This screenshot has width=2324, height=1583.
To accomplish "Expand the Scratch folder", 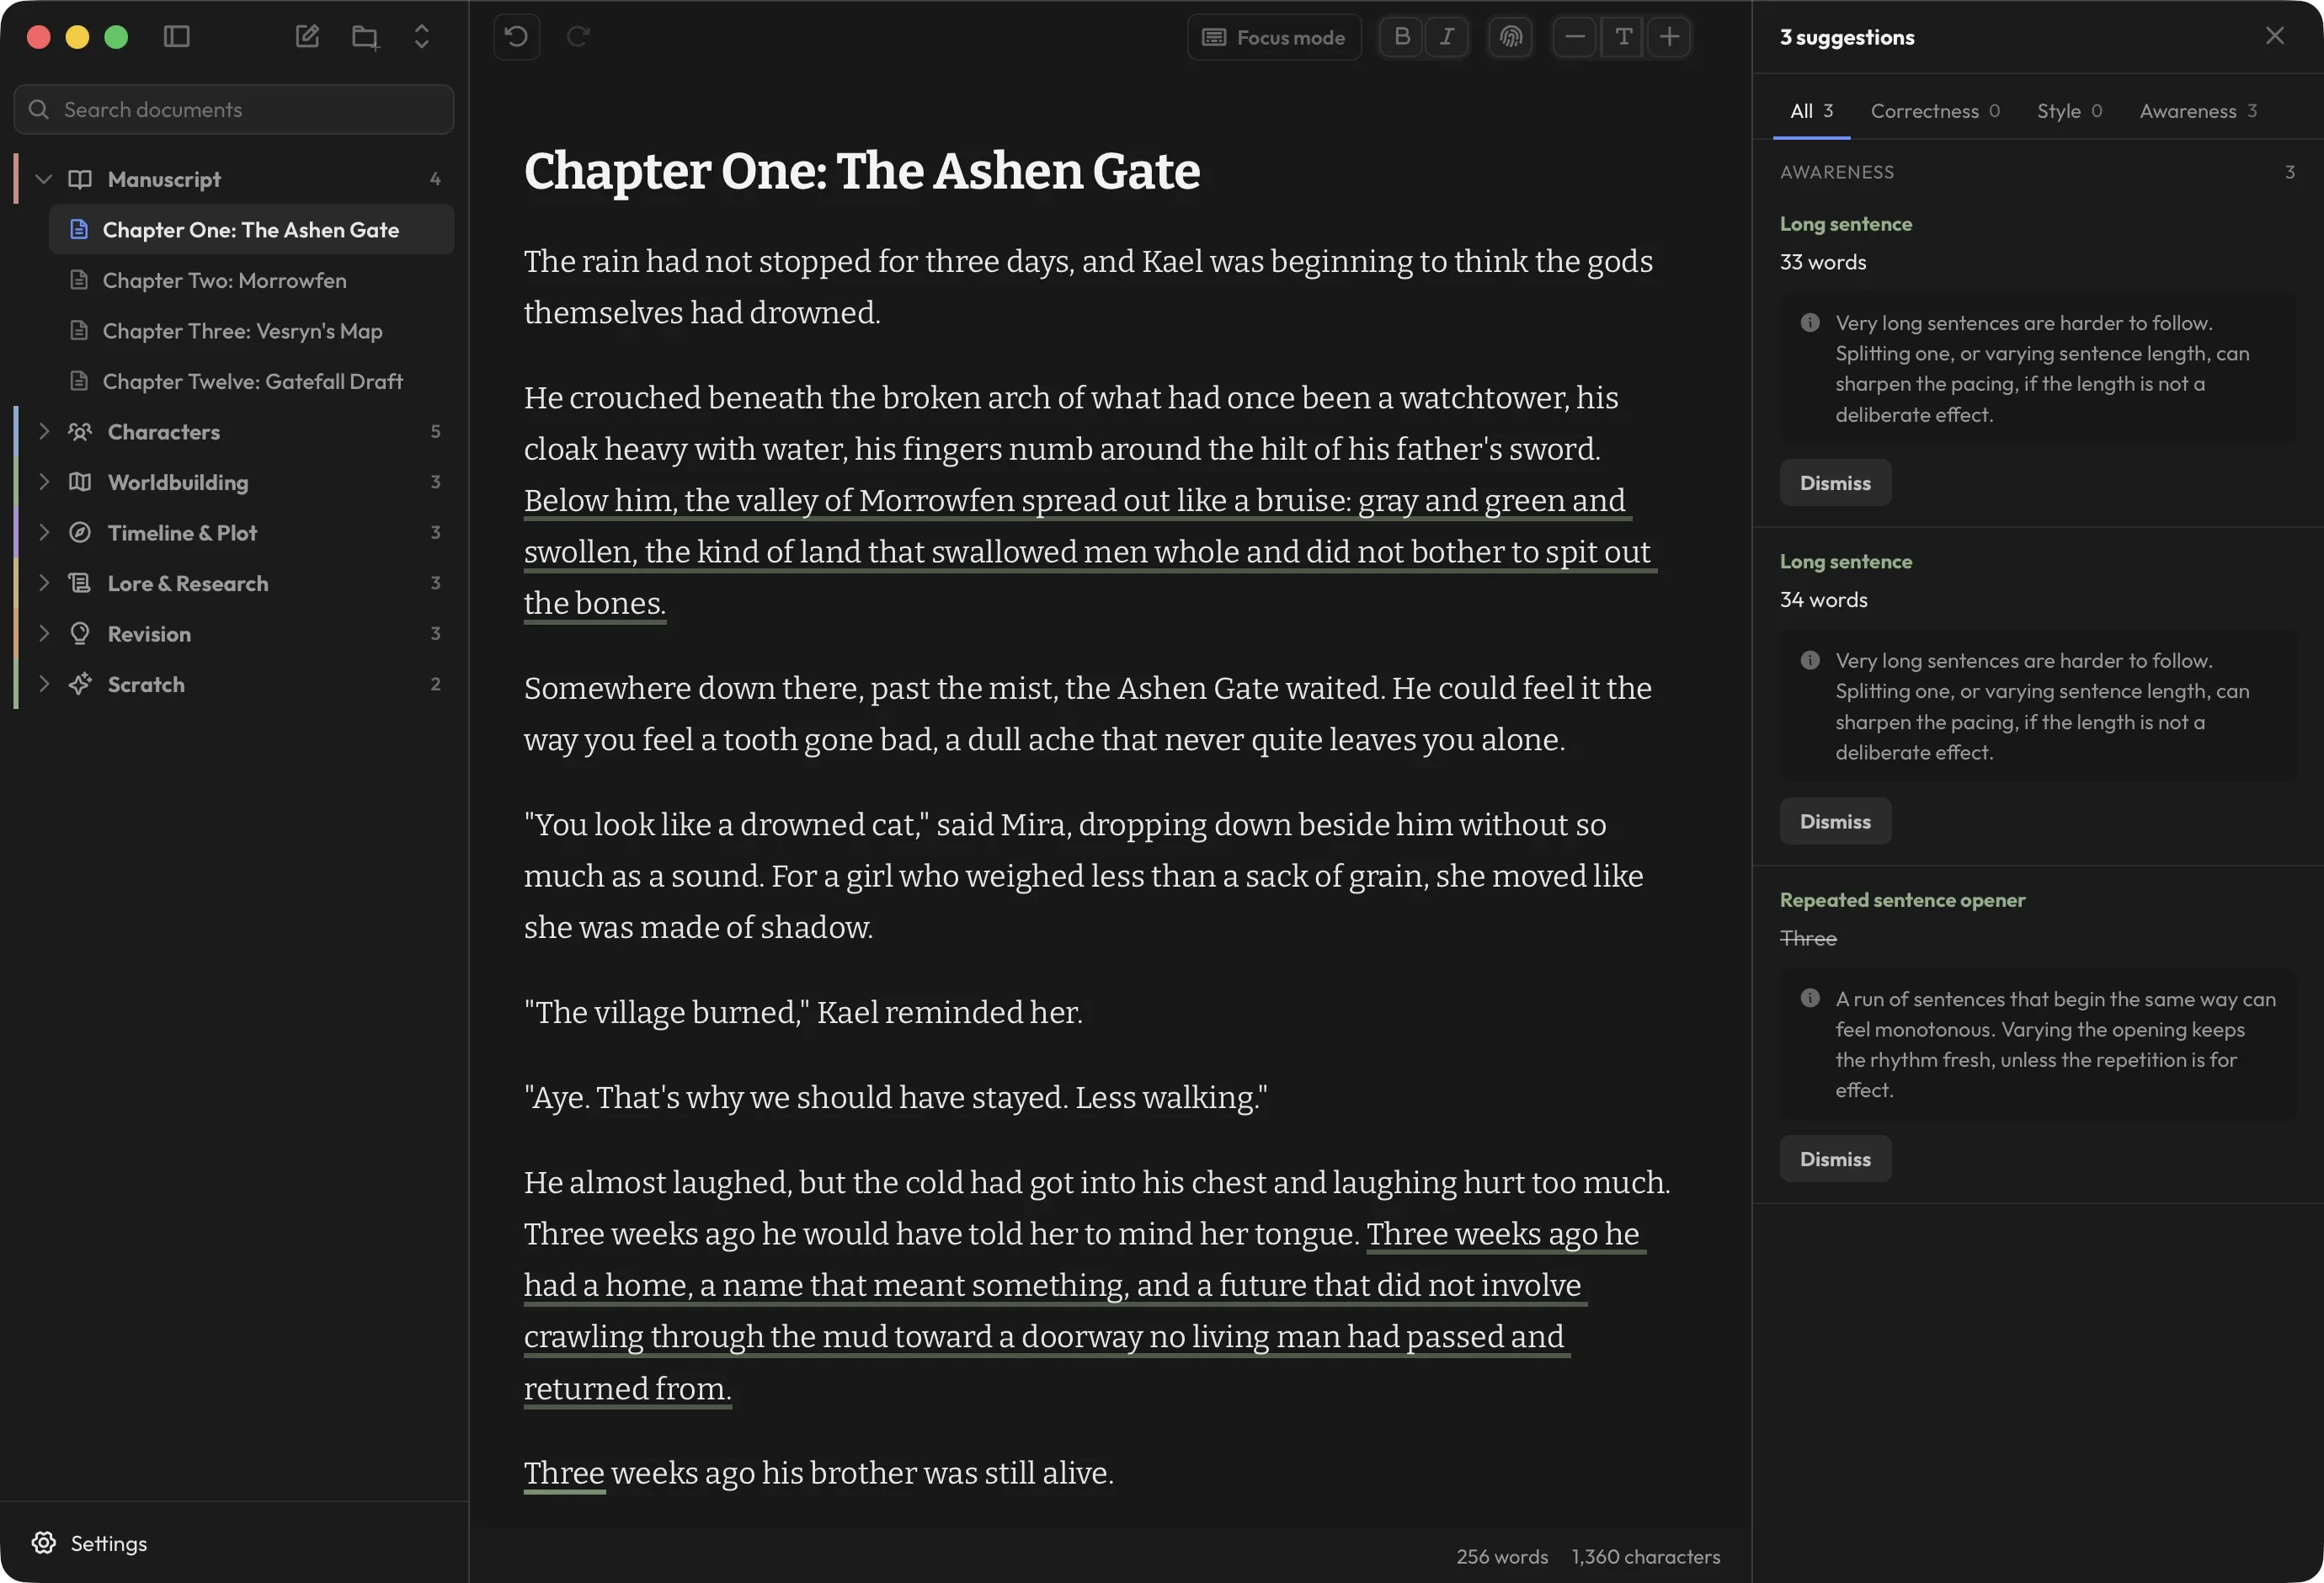I will click(43, 684).
